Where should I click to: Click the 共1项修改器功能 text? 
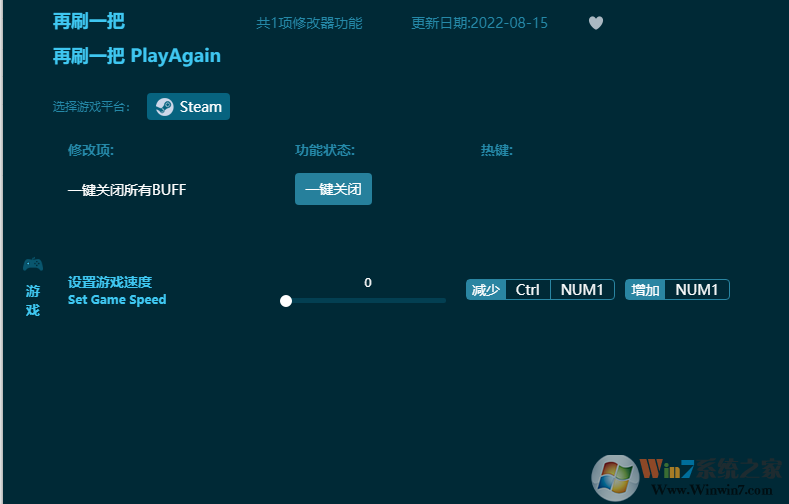(309, 23)
